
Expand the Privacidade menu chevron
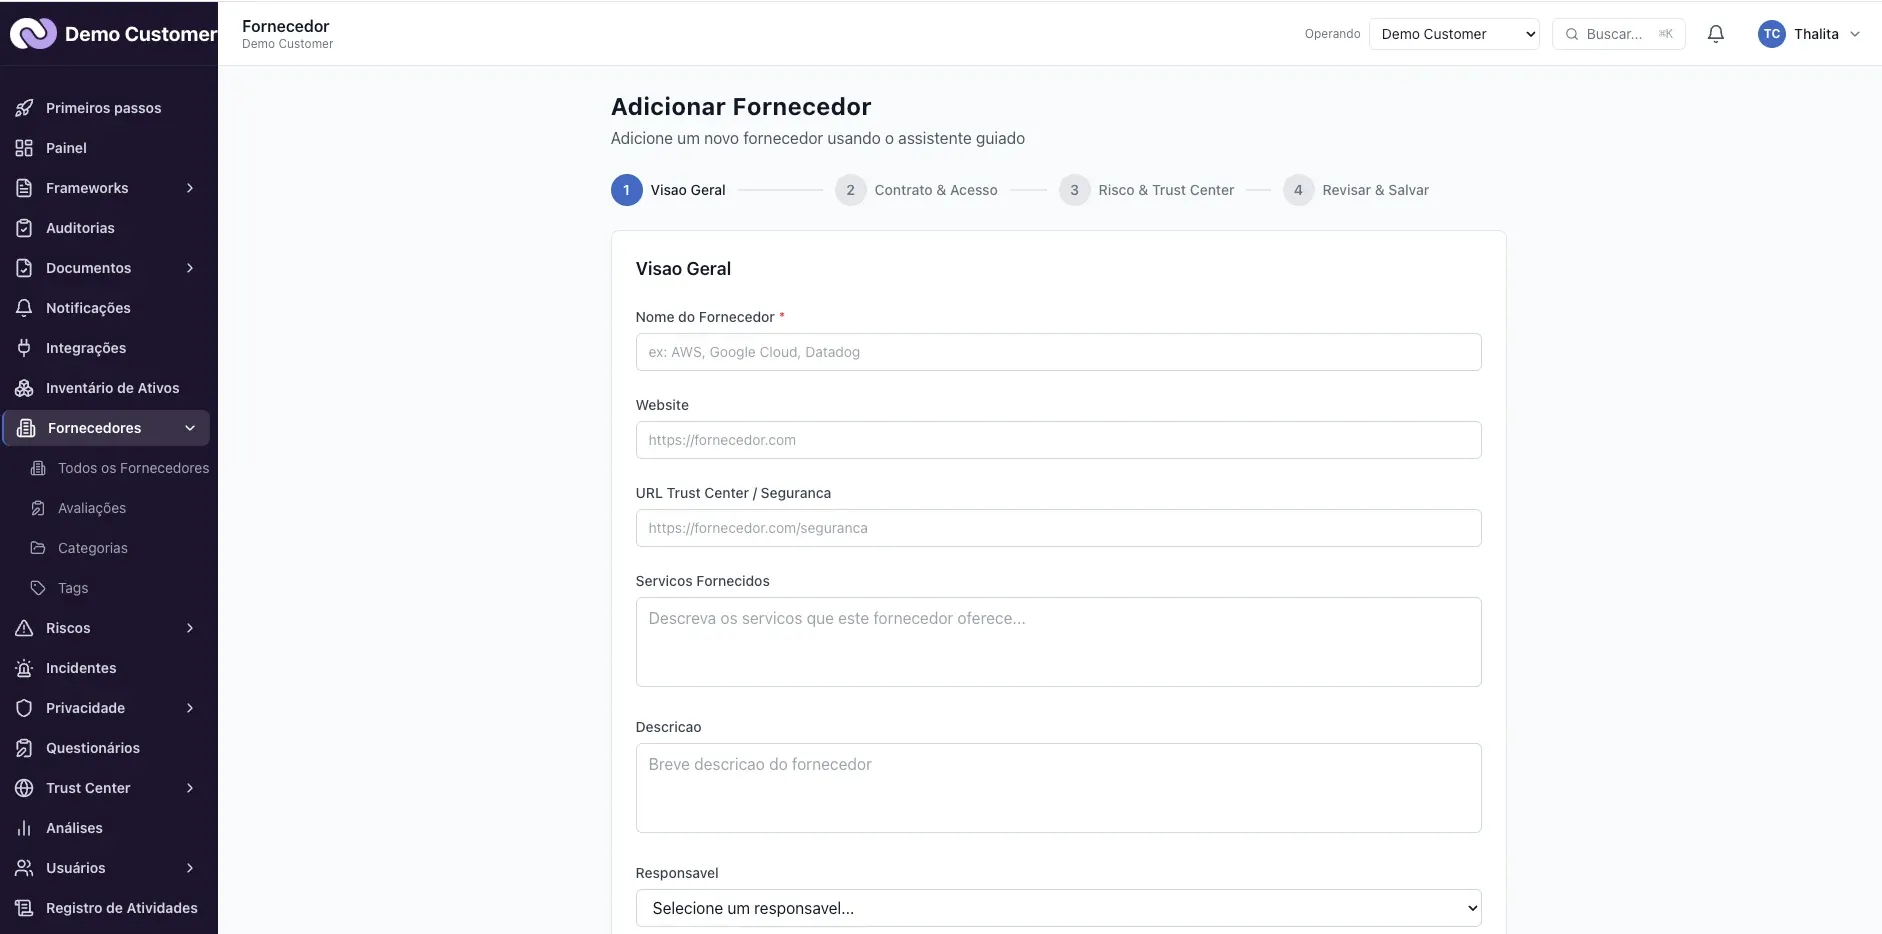190,708
